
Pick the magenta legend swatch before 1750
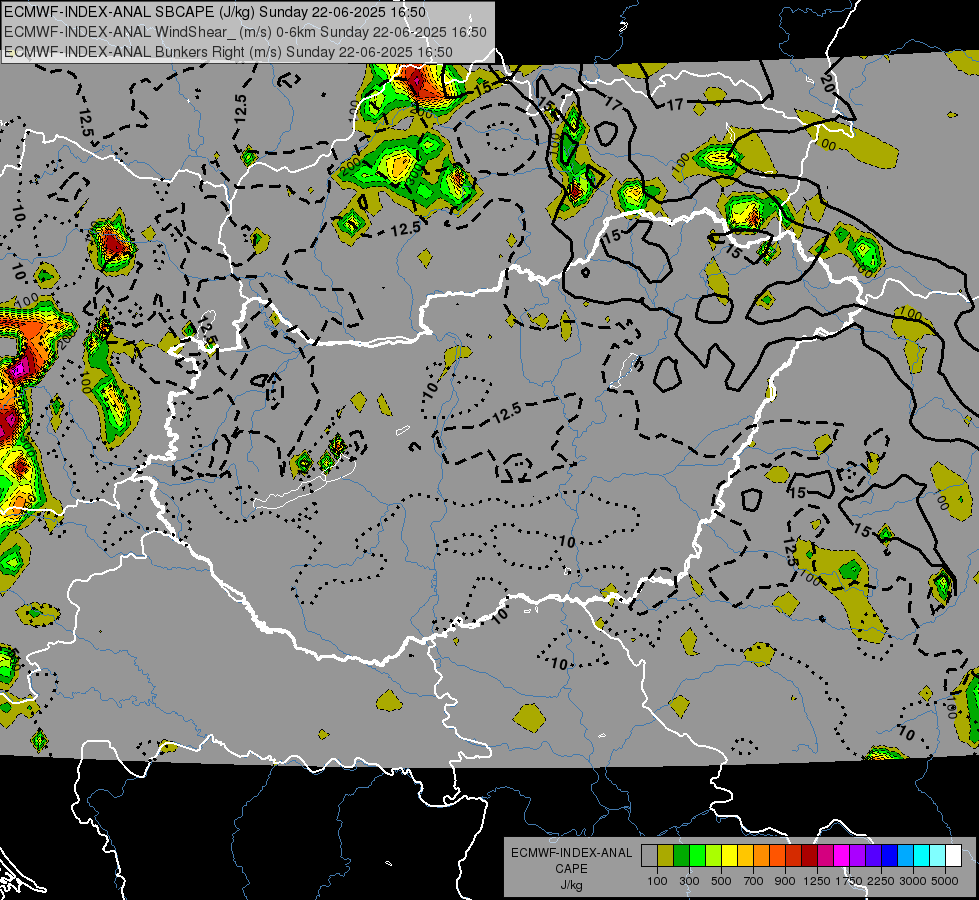(x=842, y=856)
